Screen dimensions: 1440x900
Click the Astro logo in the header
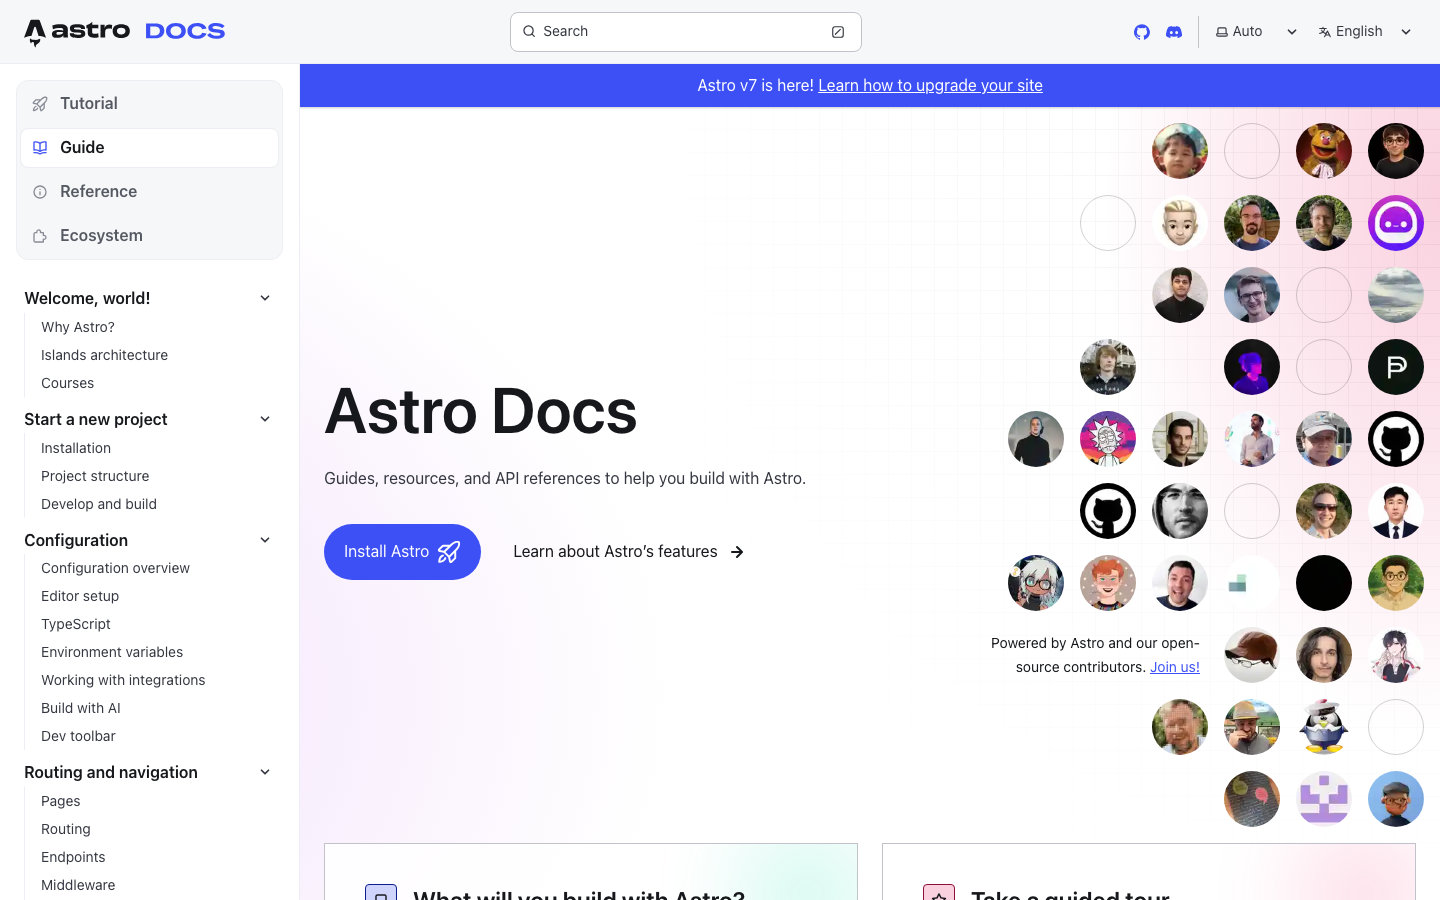[77, 32]
